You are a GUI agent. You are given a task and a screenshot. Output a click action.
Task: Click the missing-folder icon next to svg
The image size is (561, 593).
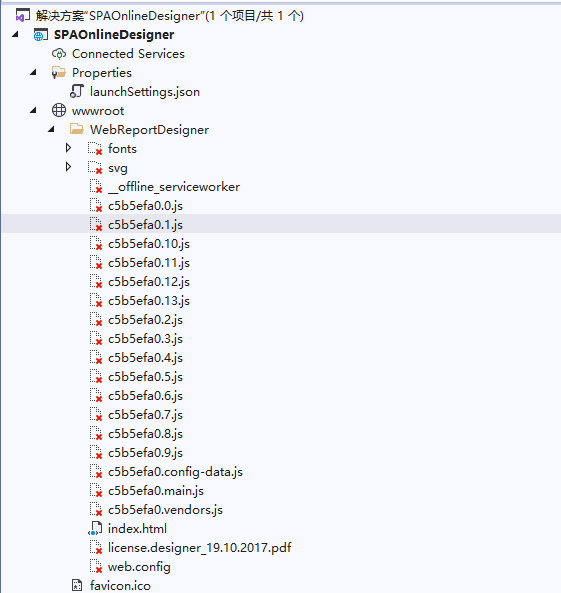[95, 168]
